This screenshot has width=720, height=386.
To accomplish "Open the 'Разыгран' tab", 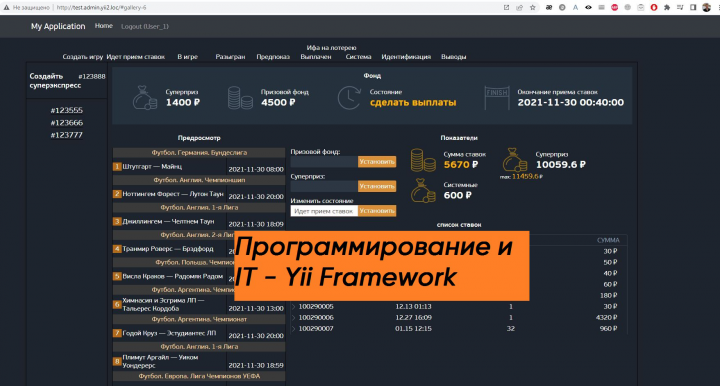I will (x=230, y=57).
